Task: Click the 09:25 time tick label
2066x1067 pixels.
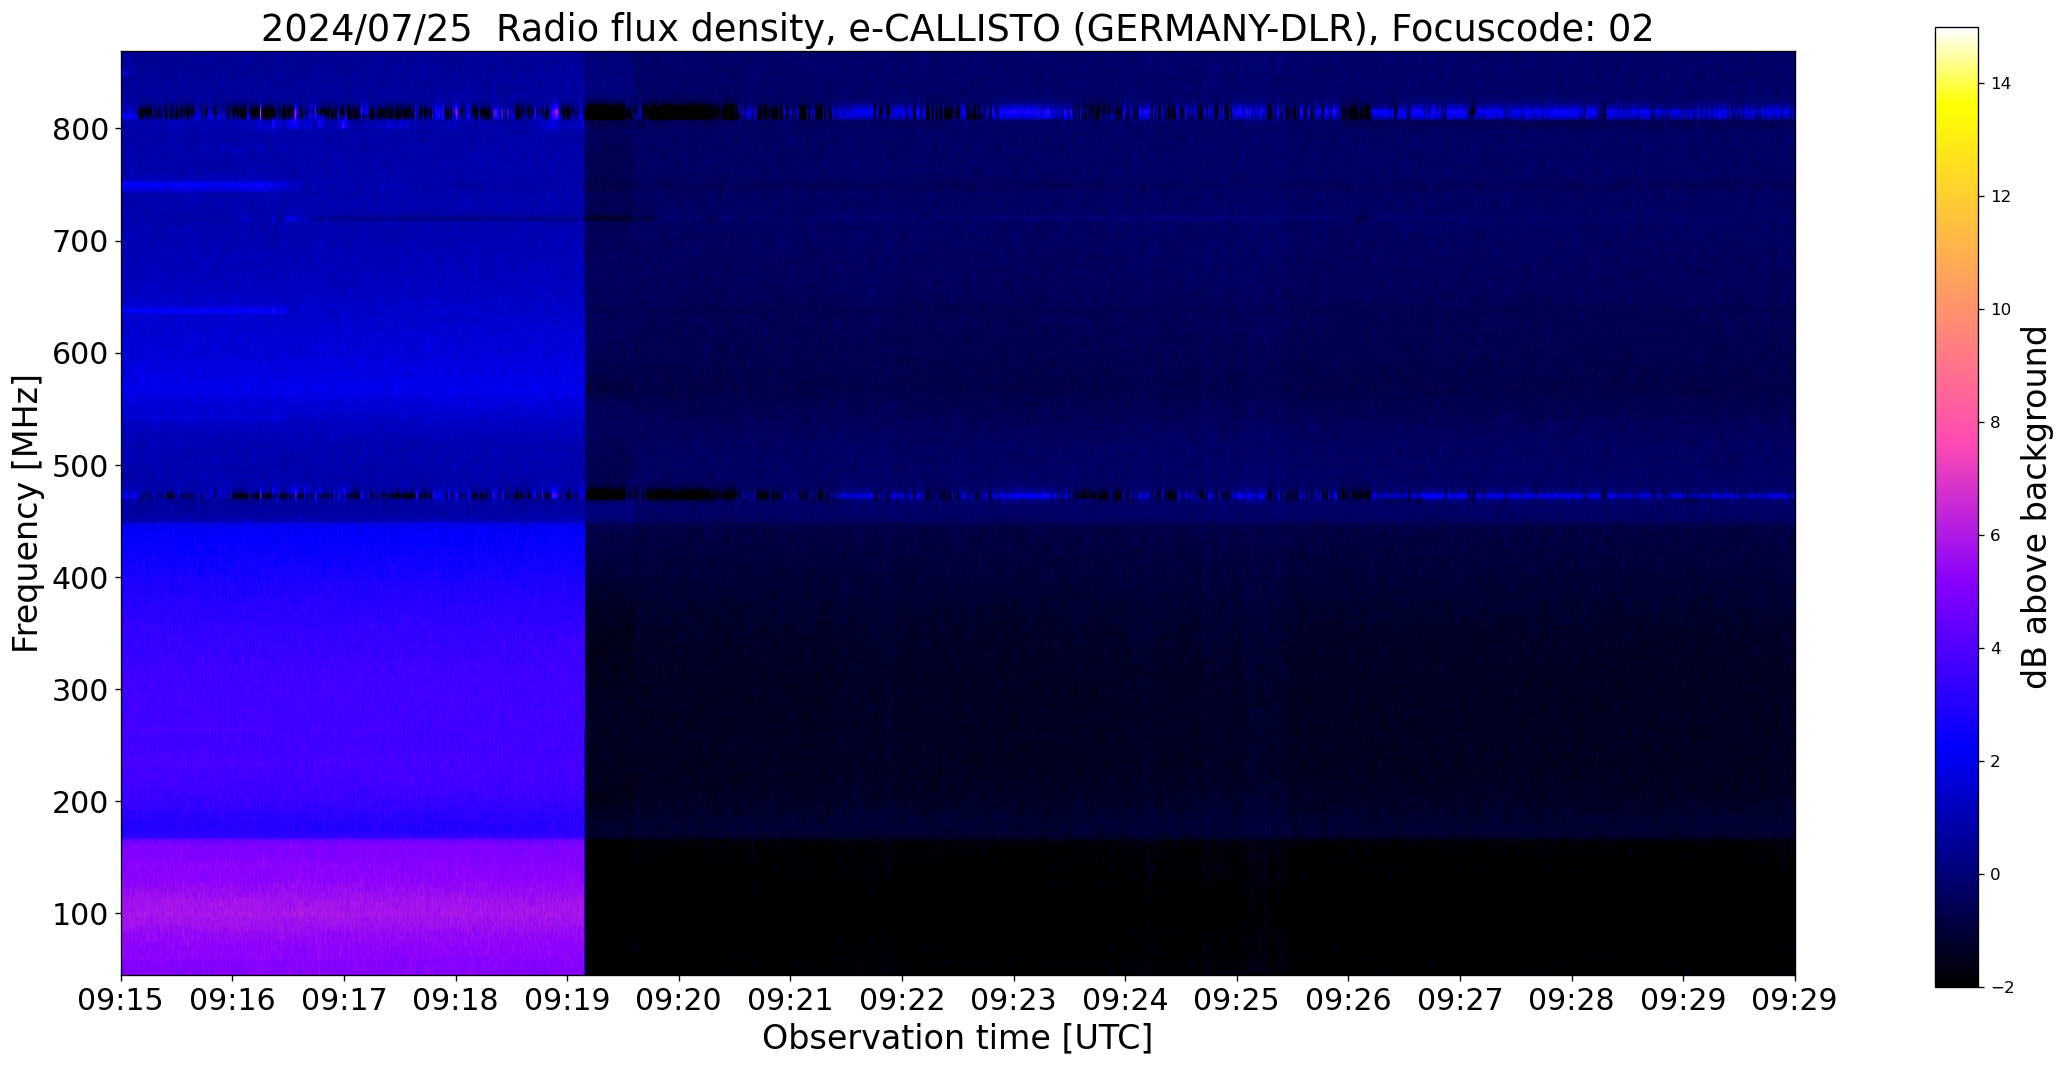Action: (x=1238, y=1000)
